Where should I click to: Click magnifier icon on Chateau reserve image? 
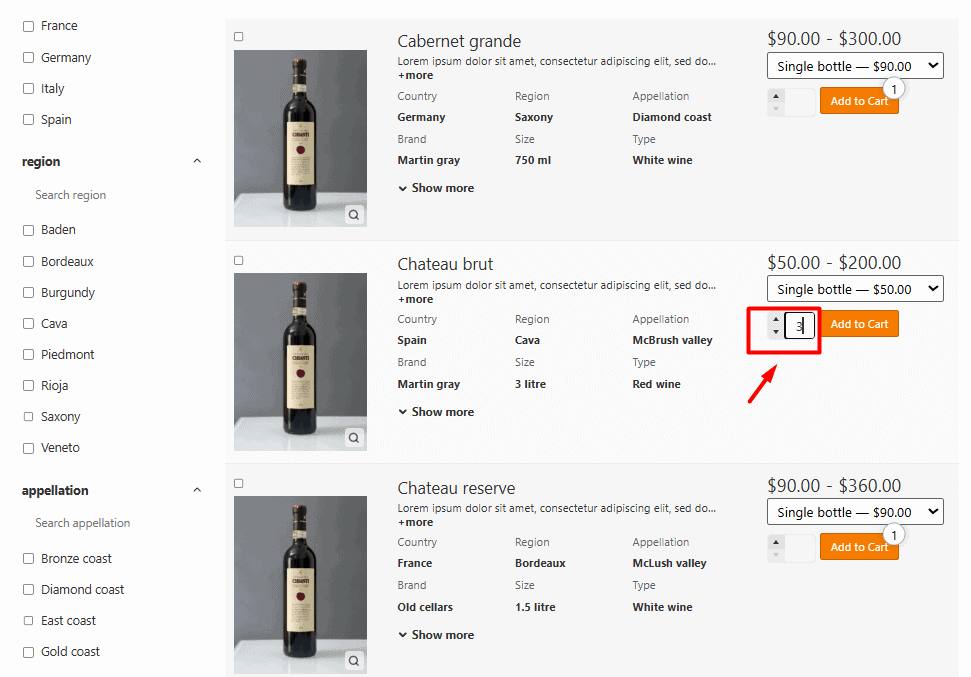coord(354,660)
